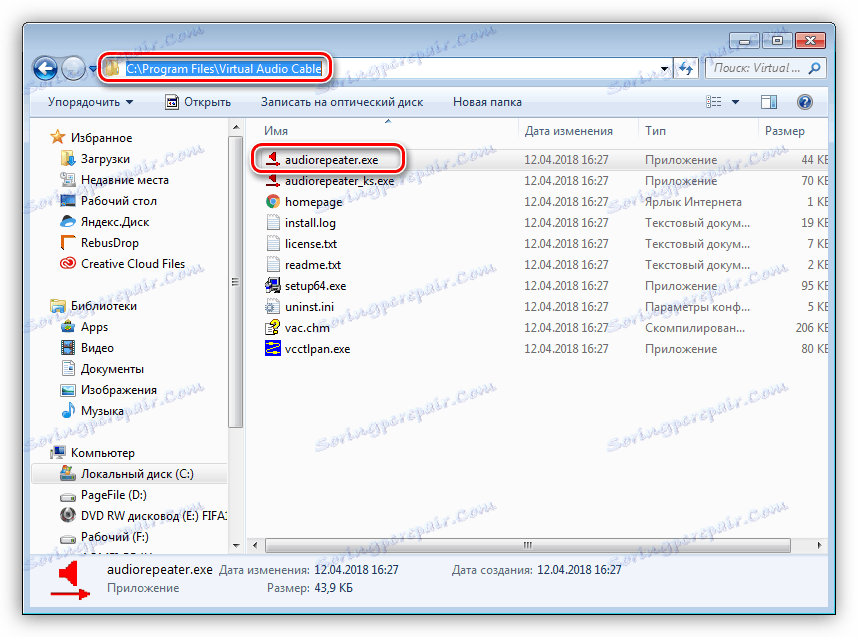
Task: Select the uninst.ini file icon
Action: [x=273, y=306]
